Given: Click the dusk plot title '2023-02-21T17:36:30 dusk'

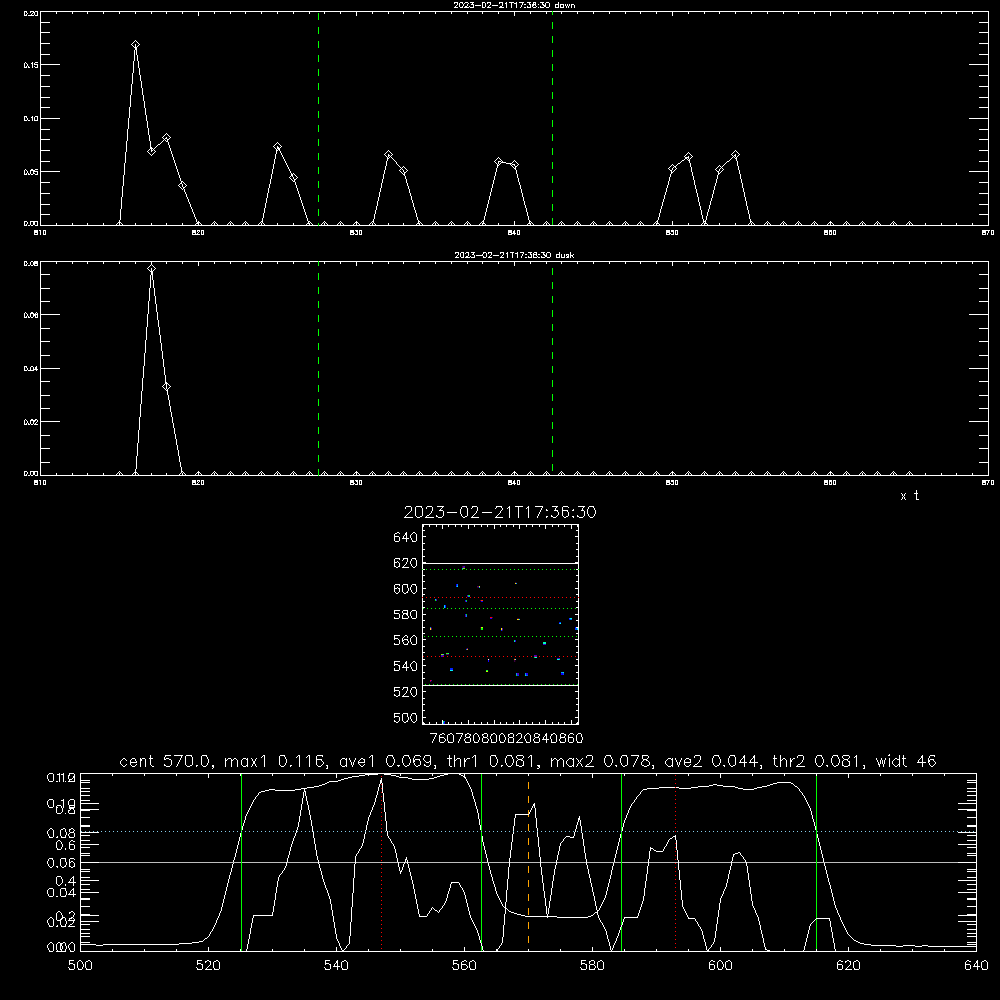Looking at the screenshot, I should (x=514, y=255).
